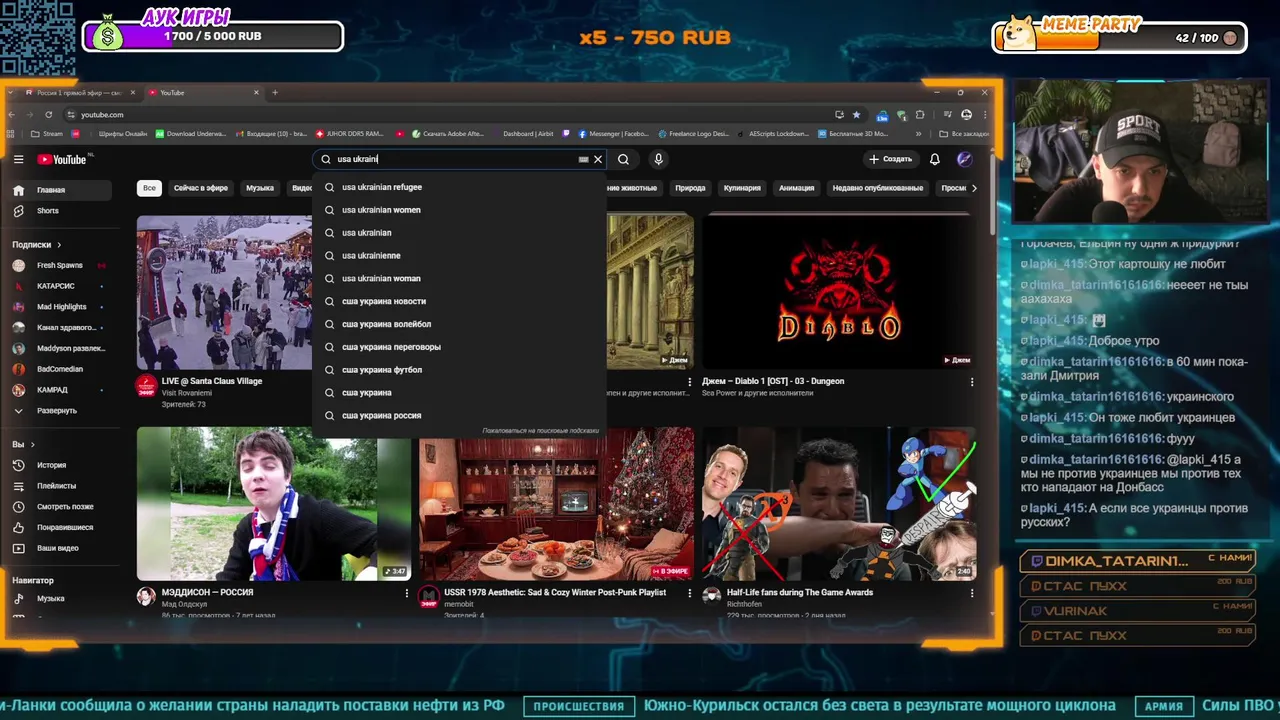
Task: Open Chrome extensions puzzle icon
Action: coord(920,115)
